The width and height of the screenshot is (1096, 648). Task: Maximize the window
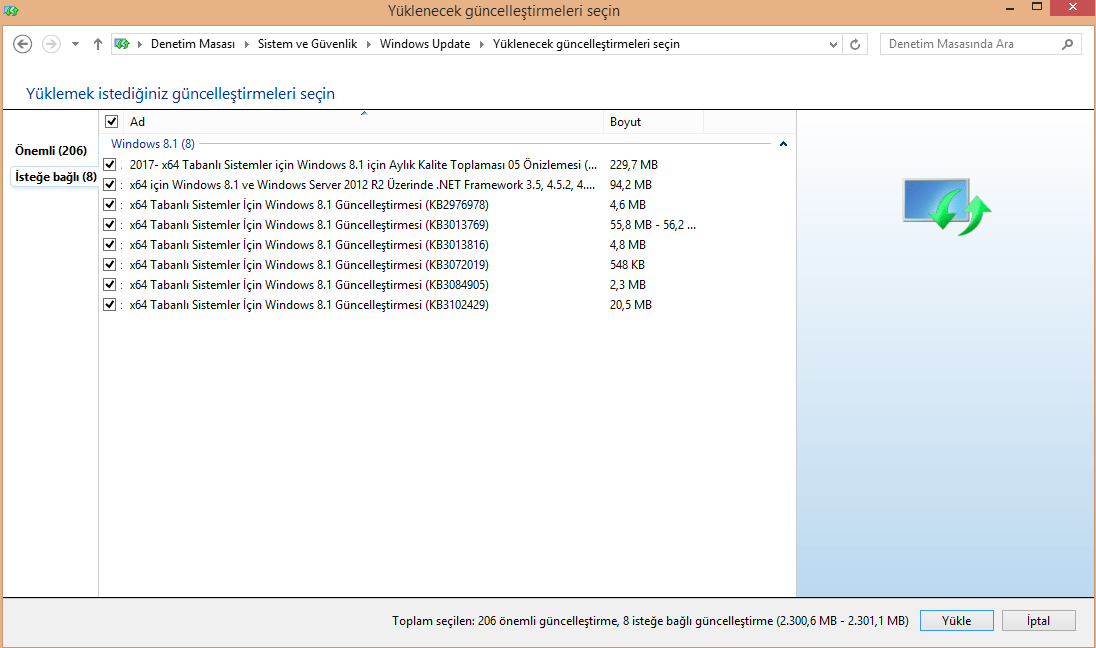[1037, 7]
